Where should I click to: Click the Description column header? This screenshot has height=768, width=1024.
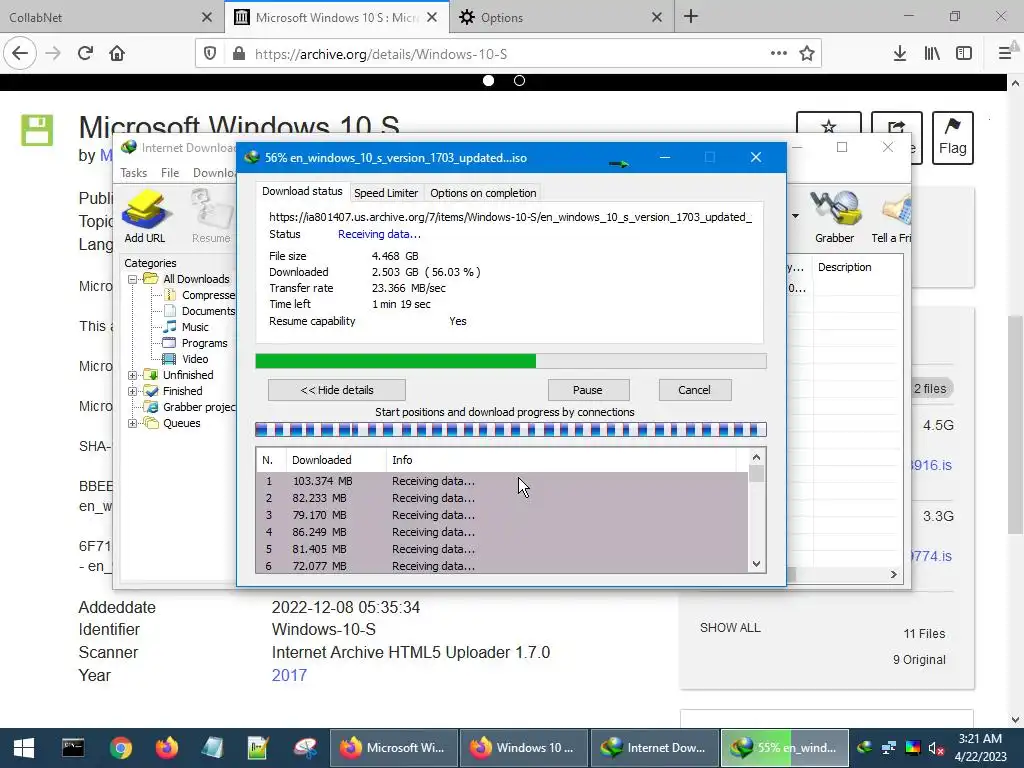[857, 267]
